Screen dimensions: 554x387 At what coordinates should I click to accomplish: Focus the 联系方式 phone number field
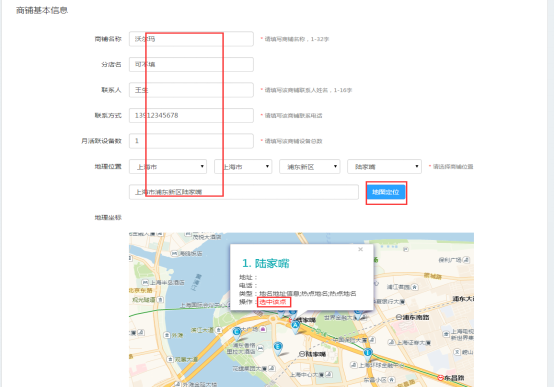[191, 116]
